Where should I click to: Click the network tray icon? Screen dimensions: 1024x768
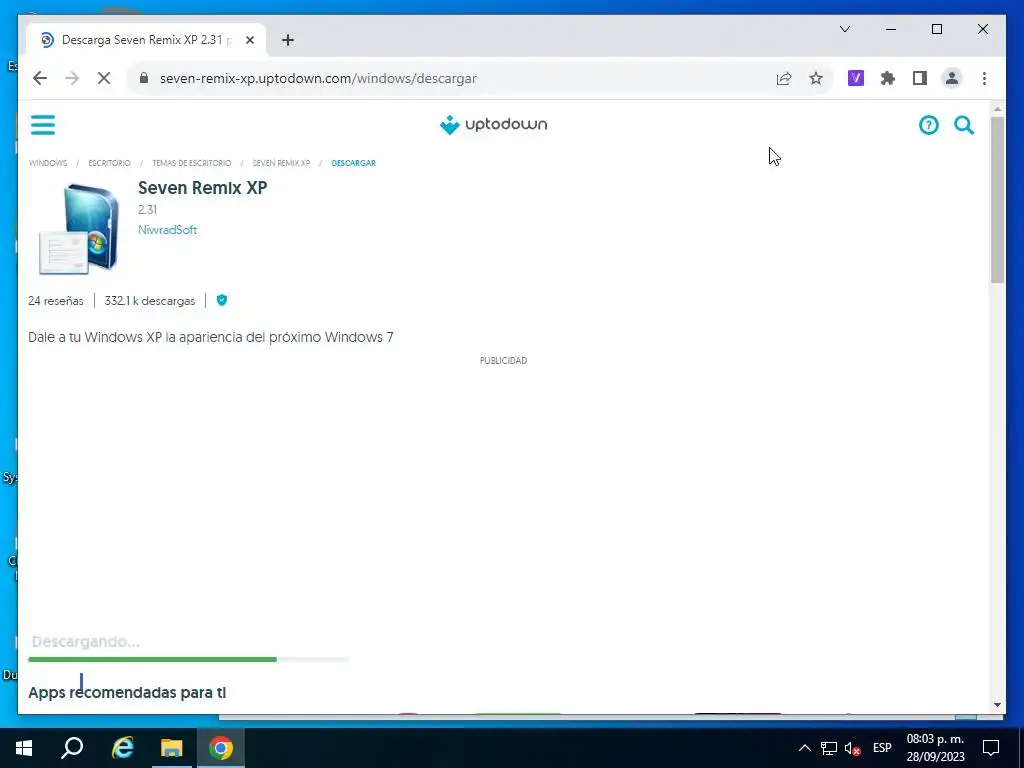click(829, 748)
